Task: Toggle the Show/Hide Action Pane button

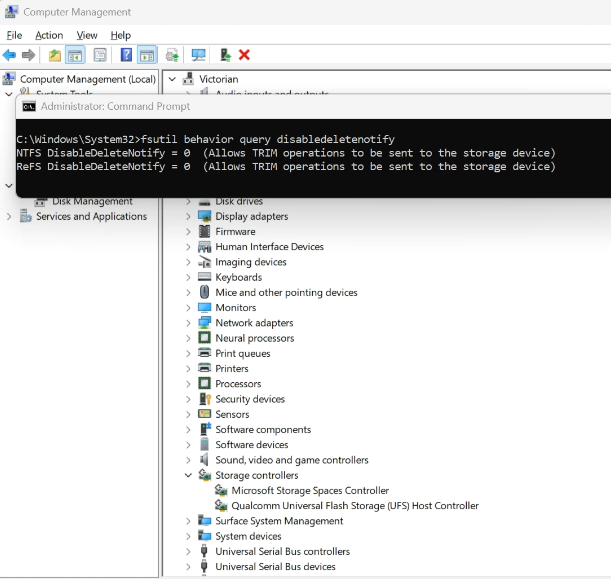Action: tap(147, 55)
